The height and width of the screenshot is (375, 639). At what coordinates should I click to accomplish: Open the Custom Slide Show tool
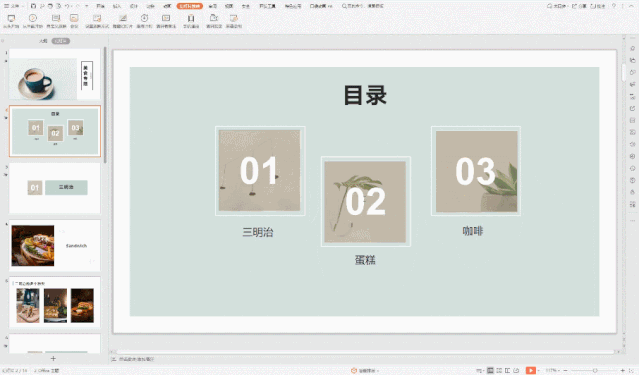(56, 19)
